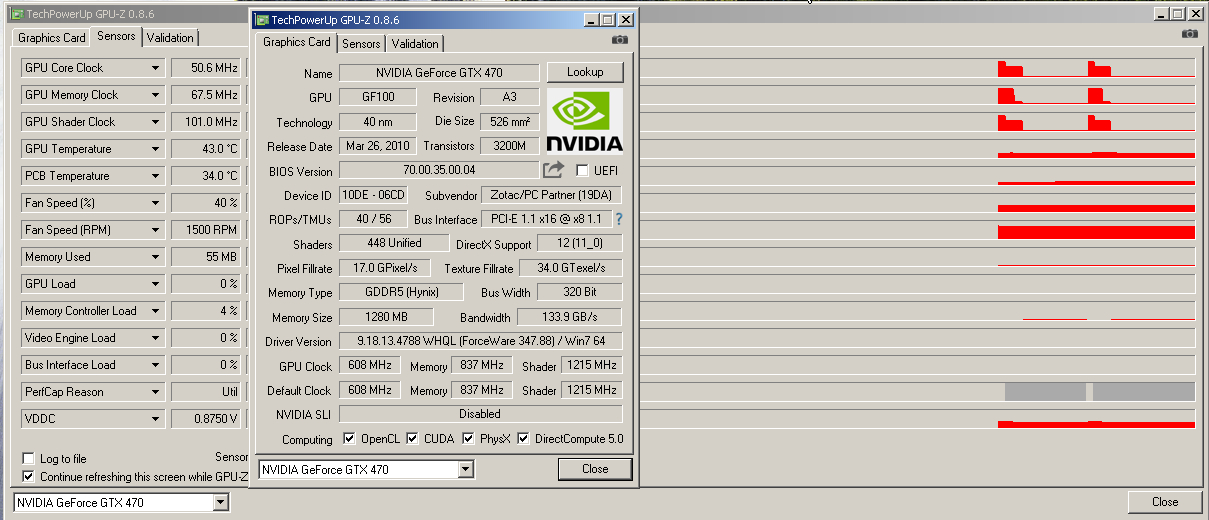The width and height of the screenshot is (1209, 520).
Task: Open the Memory Used sensor dropdown
Action: (155, 257)
